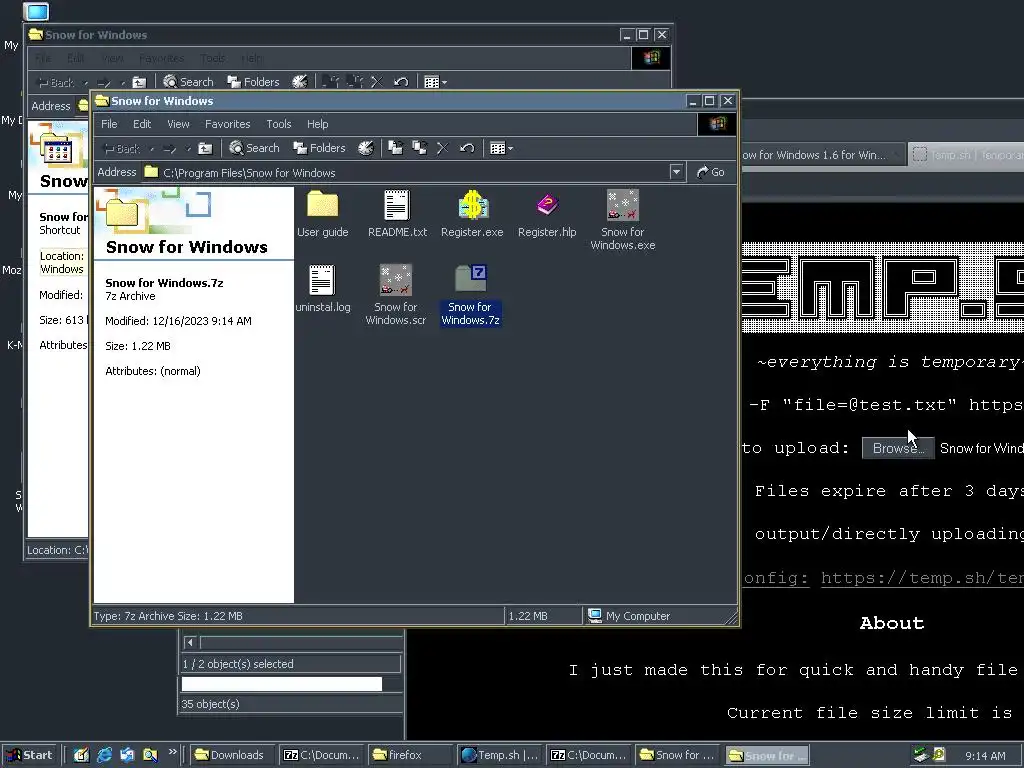Click Search in background Explorer window toolbar
This screenshot has width=1024, height=768.
(x=188, y=82)
